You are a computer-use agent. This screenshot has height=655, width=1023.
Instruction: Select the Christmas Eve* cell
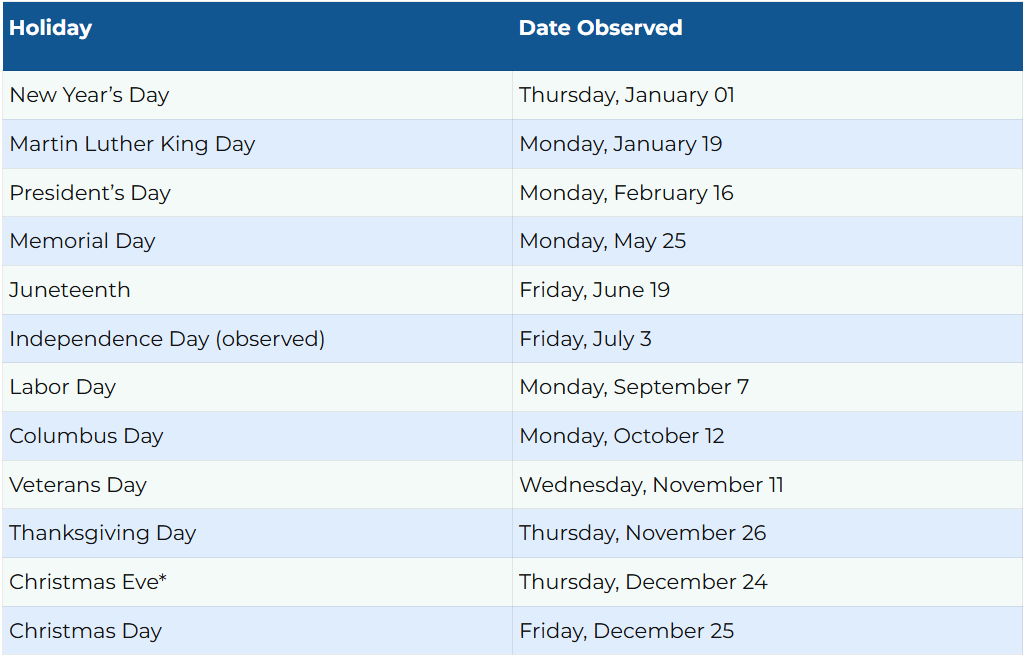(x=88, y=582)
